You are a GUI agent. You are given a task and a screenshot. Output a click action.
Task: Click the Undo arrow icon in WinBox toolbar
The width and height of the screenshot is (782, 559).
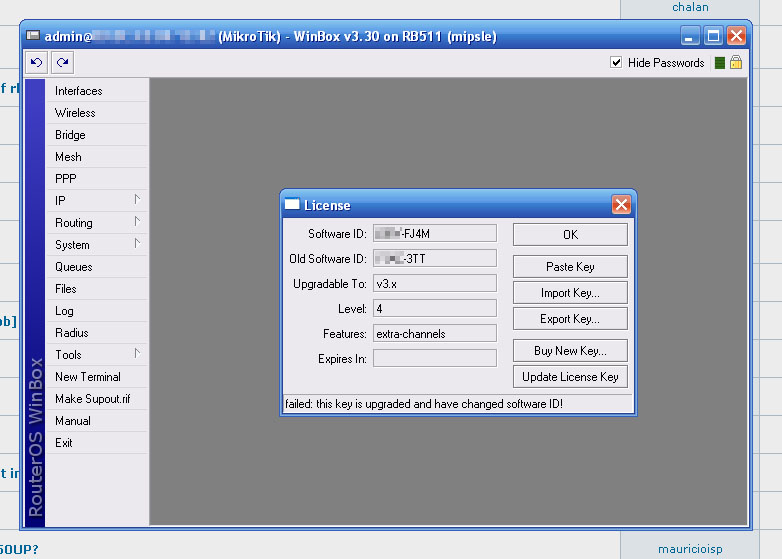36,62
